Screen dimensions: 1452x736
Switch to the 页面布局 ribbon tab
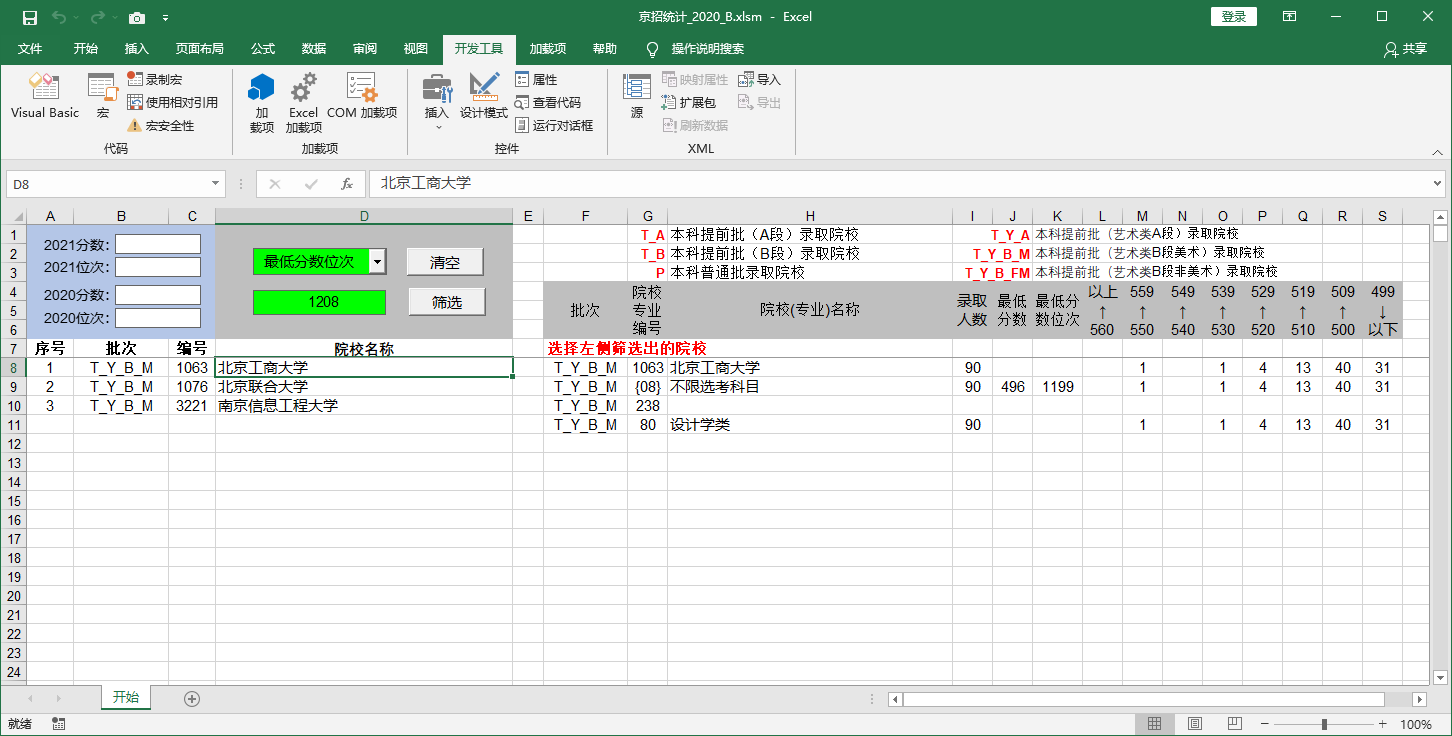199,48
